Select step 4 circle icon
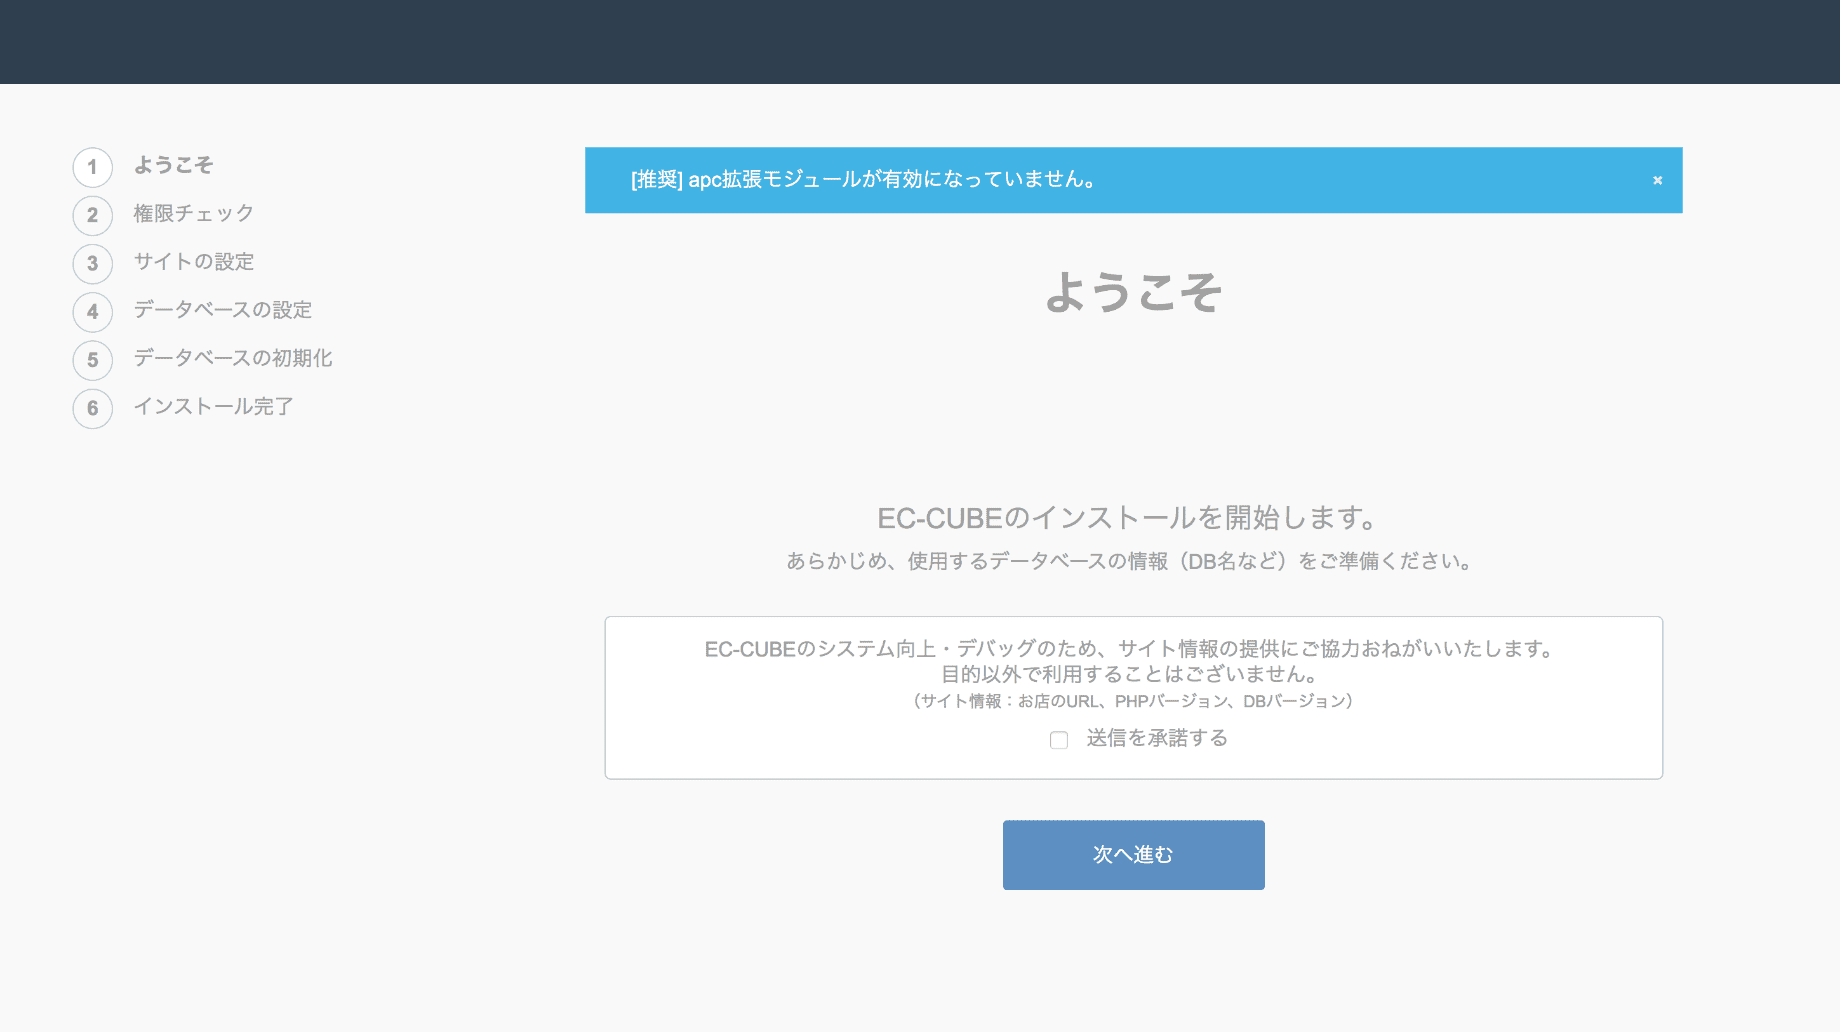Viewport: 1840px width, 1032px height. (x=93, y=311)
